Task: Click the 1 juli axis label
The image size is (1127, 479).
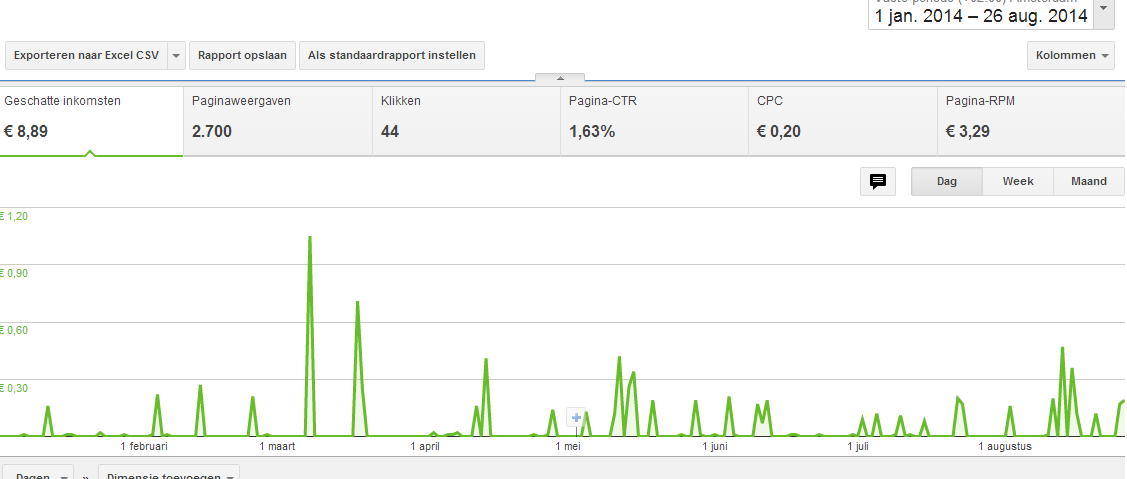Action: coord(857,447)
